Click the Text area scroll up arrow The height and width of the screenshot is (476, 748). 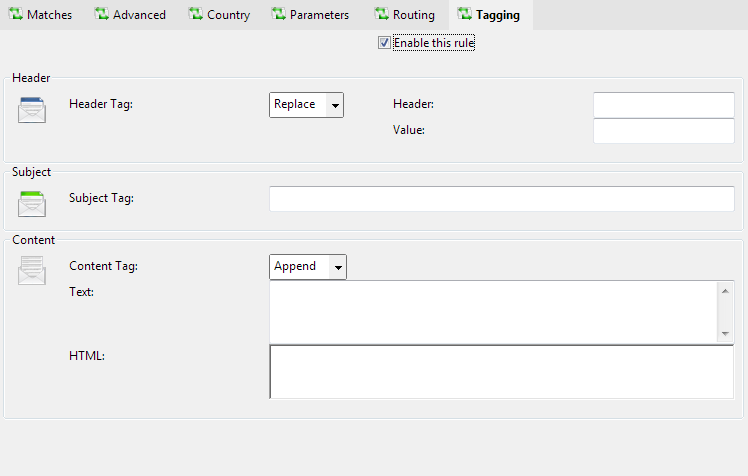pyautogui.click(x=725, y=291)
